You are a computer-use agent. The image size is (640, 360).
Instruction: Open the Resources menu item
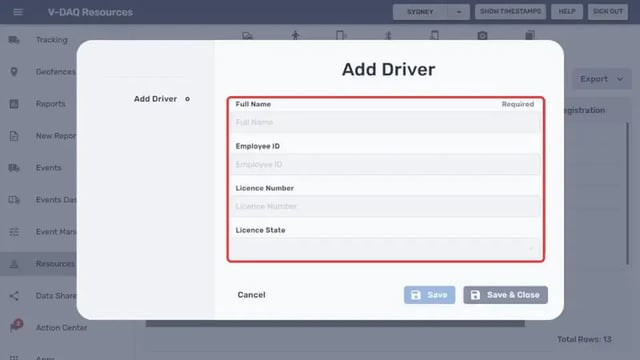[x=55, y=264]
